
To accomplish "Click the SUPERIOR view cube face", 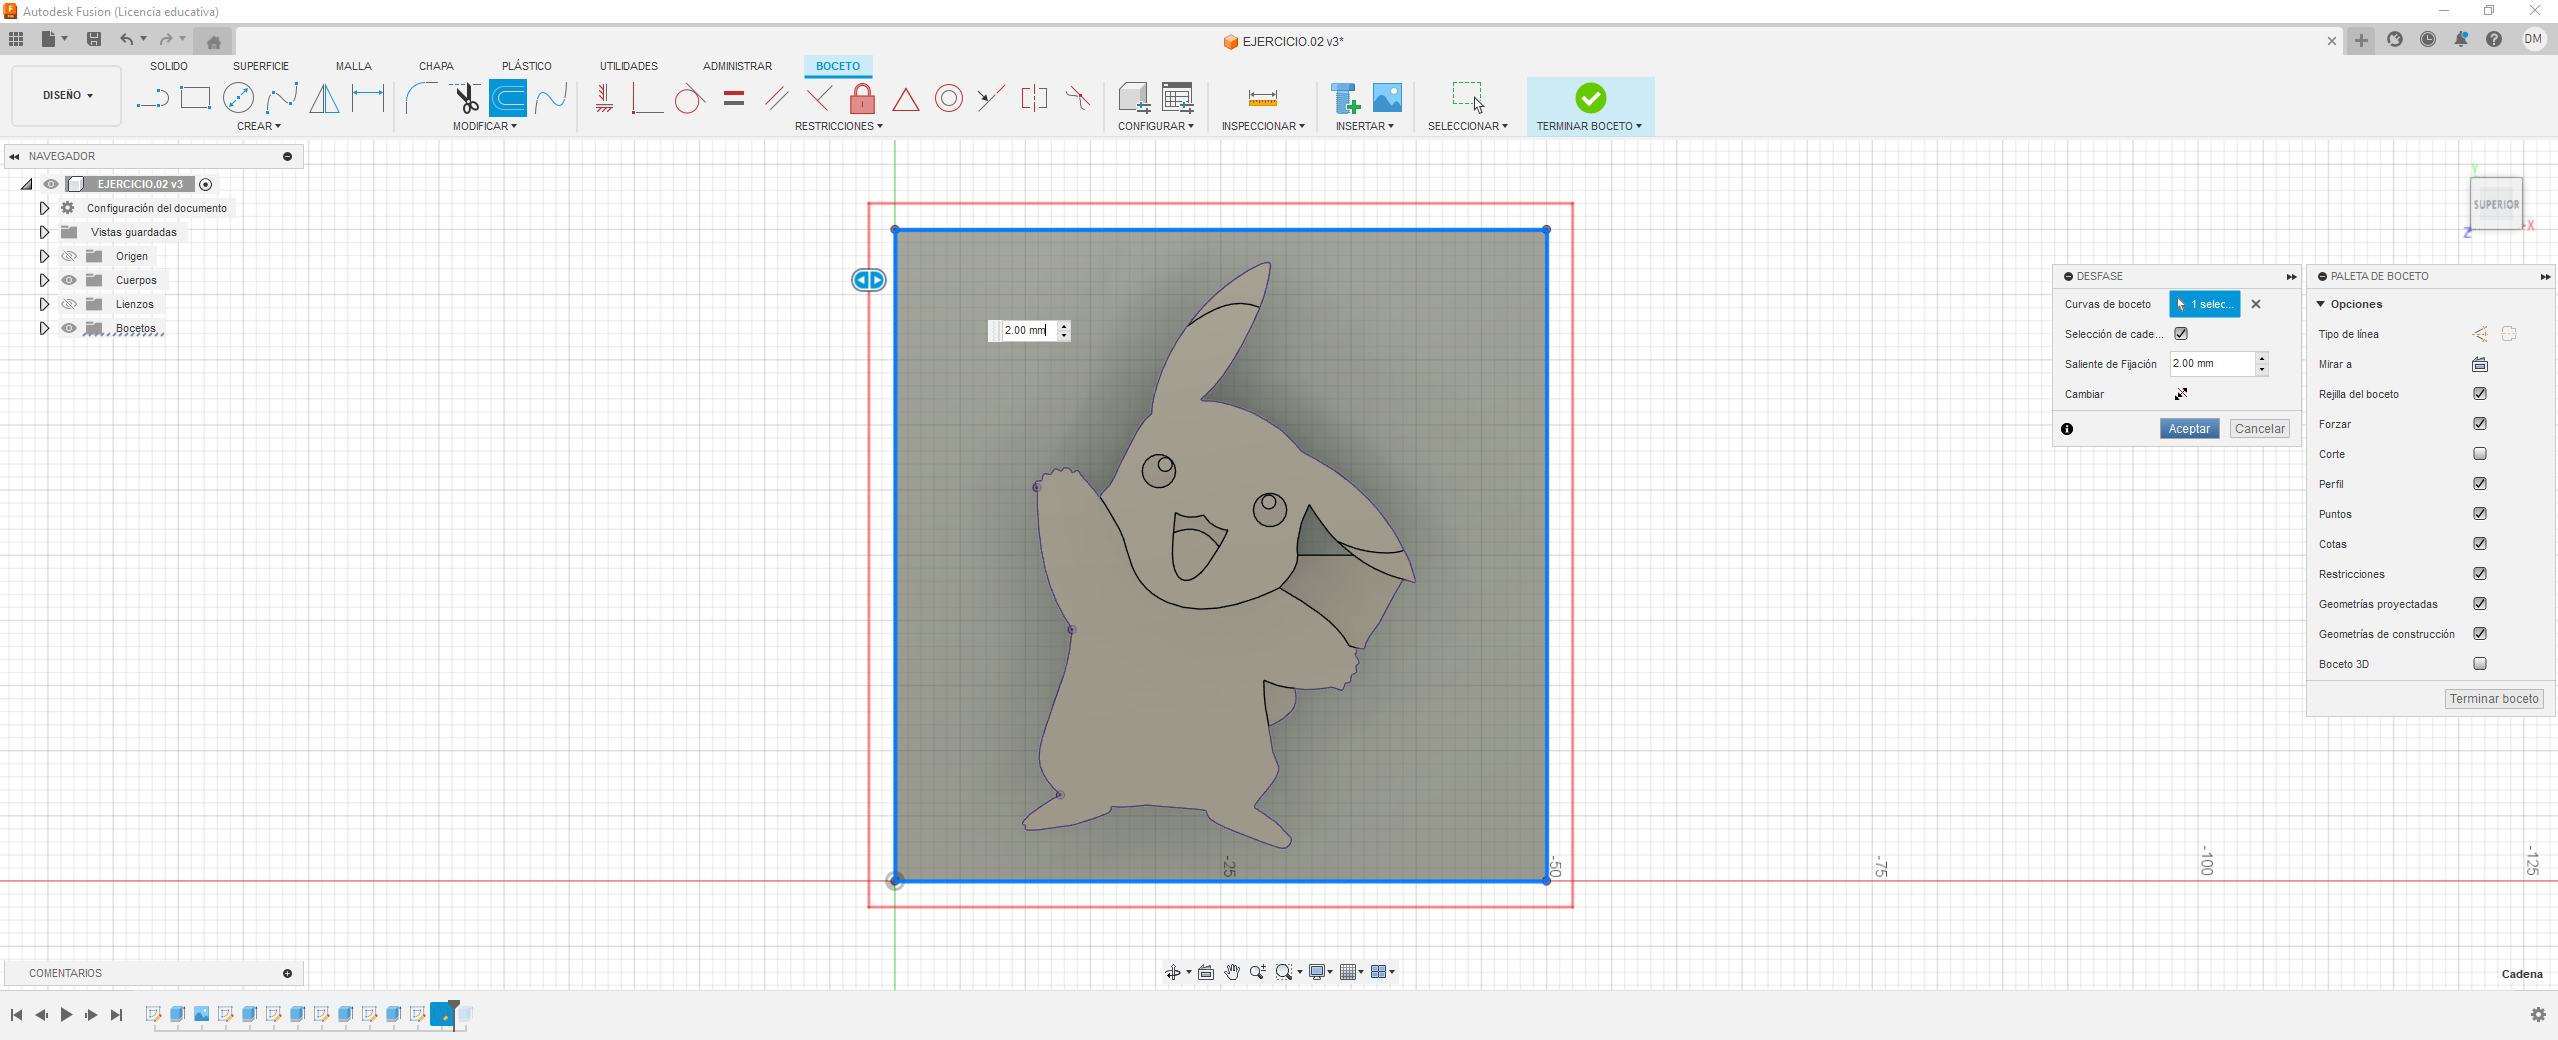I will tap(2496, 204).
